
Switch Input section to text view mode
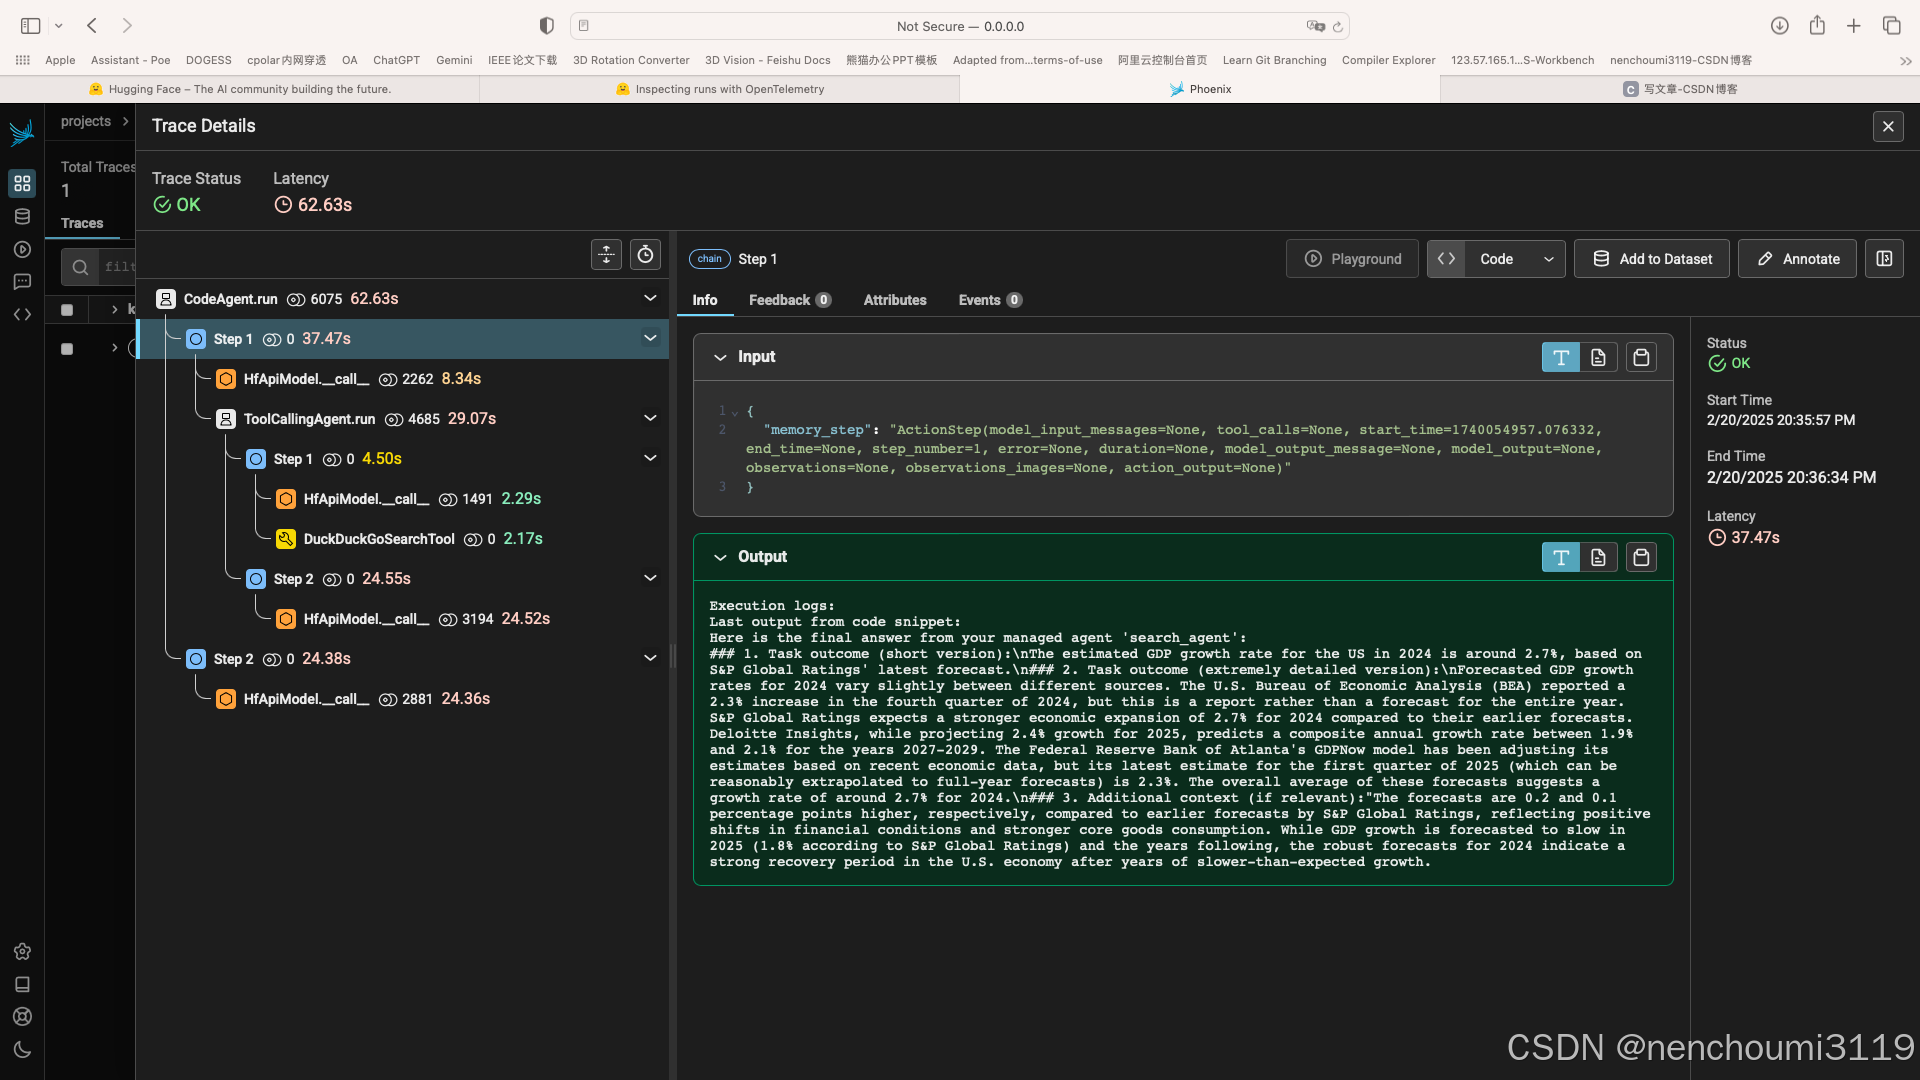(1560, 358)
